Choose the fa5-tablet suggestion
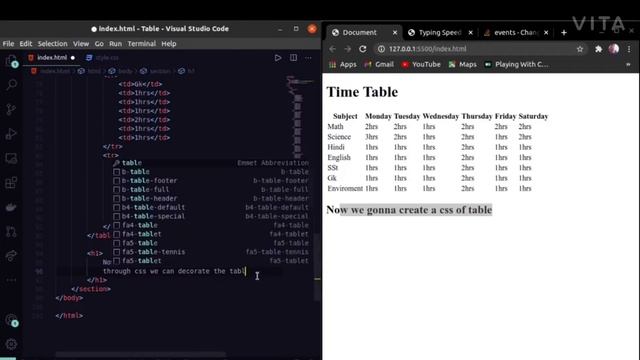 click(211, 261)
